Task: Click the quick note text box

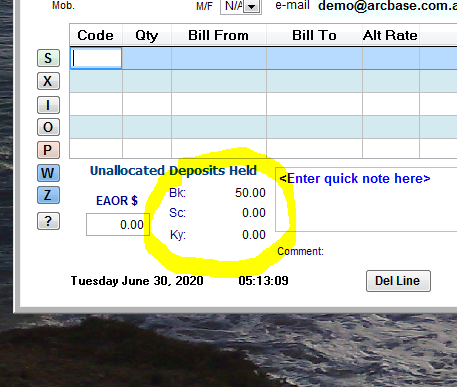Action: point(366,199)
